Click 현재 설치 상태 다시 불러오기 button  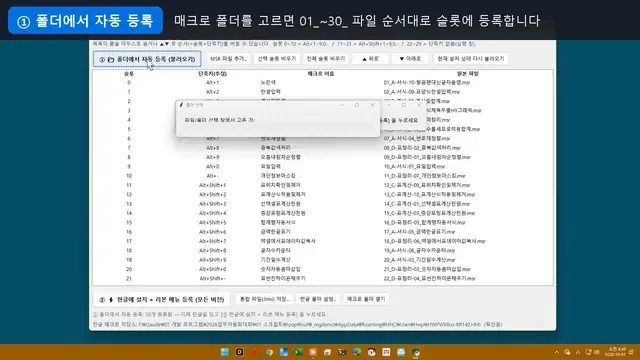[471, 59]
